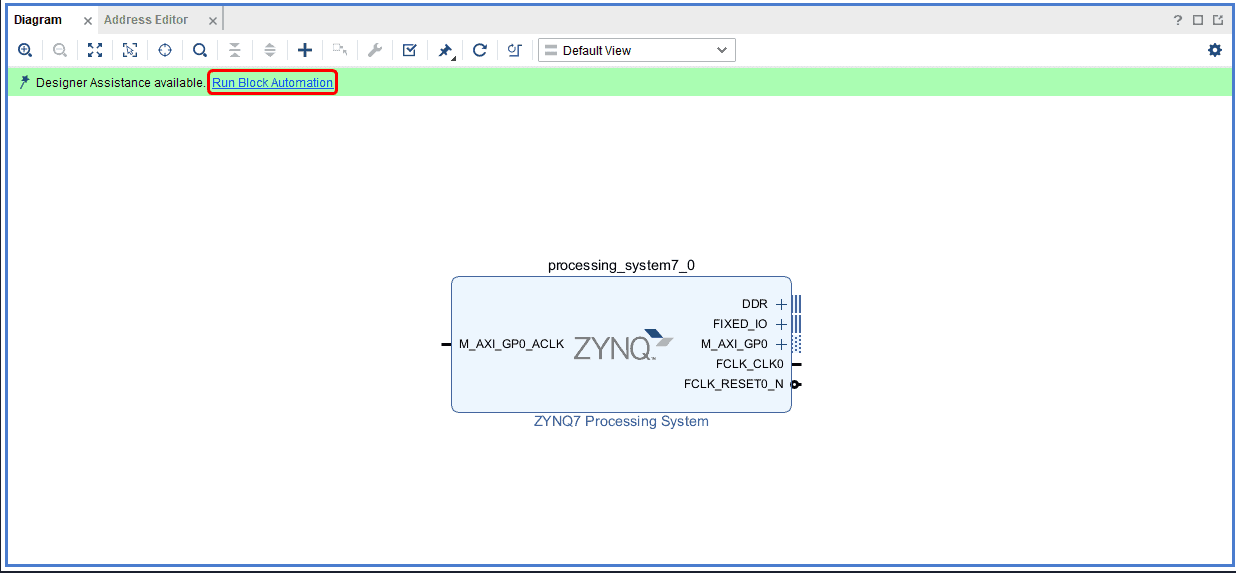Expand the M_AXI_GP0 interface port

[x=781, y=344]
